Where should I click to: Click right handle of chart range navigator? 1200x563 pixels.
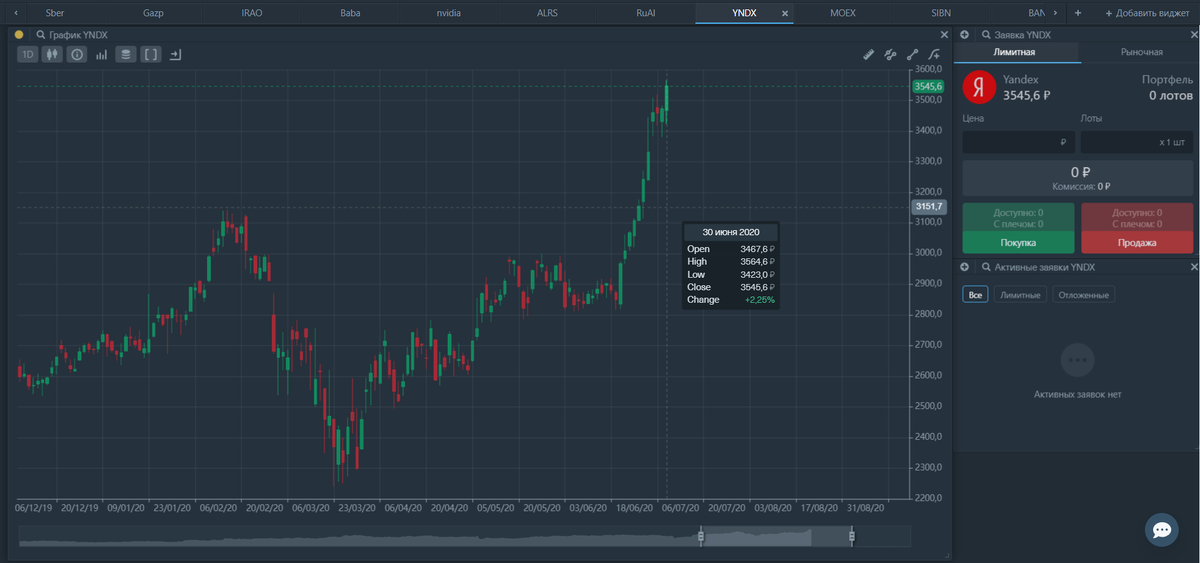851,537
